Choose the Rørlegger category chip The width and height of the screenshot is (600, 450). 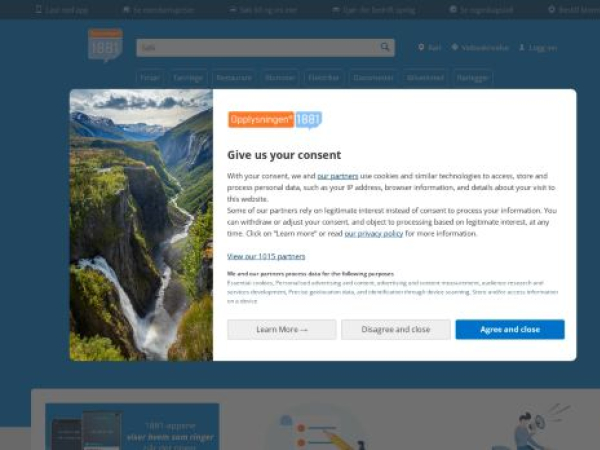coord(473,78)
